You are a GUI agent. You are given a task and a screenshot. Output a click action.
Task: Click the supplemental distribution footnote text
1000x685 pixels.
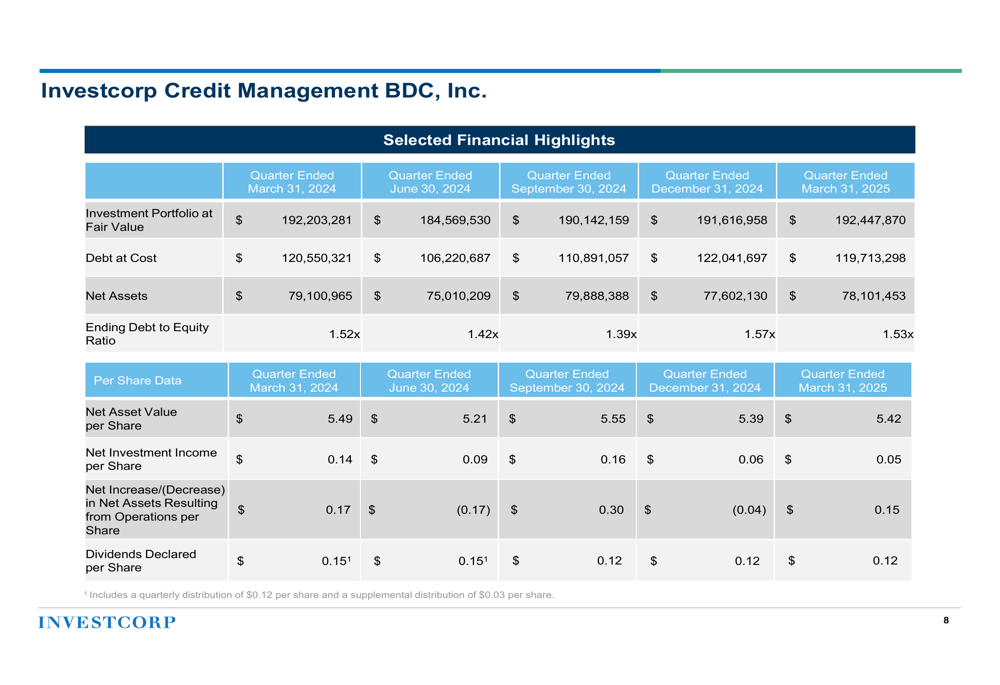coord(319,594)
